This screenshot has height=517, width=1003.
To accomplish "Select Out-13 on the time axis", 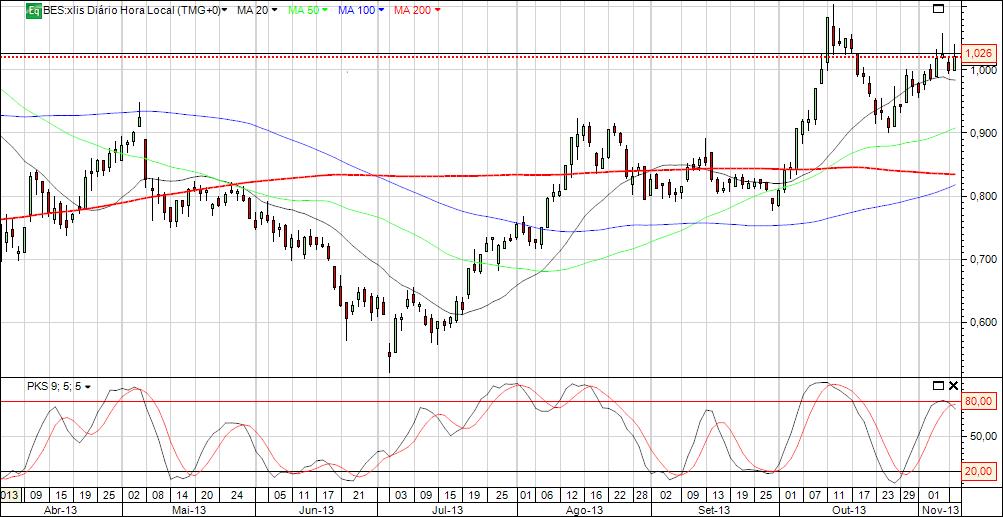I will click(x=851, y=510).
